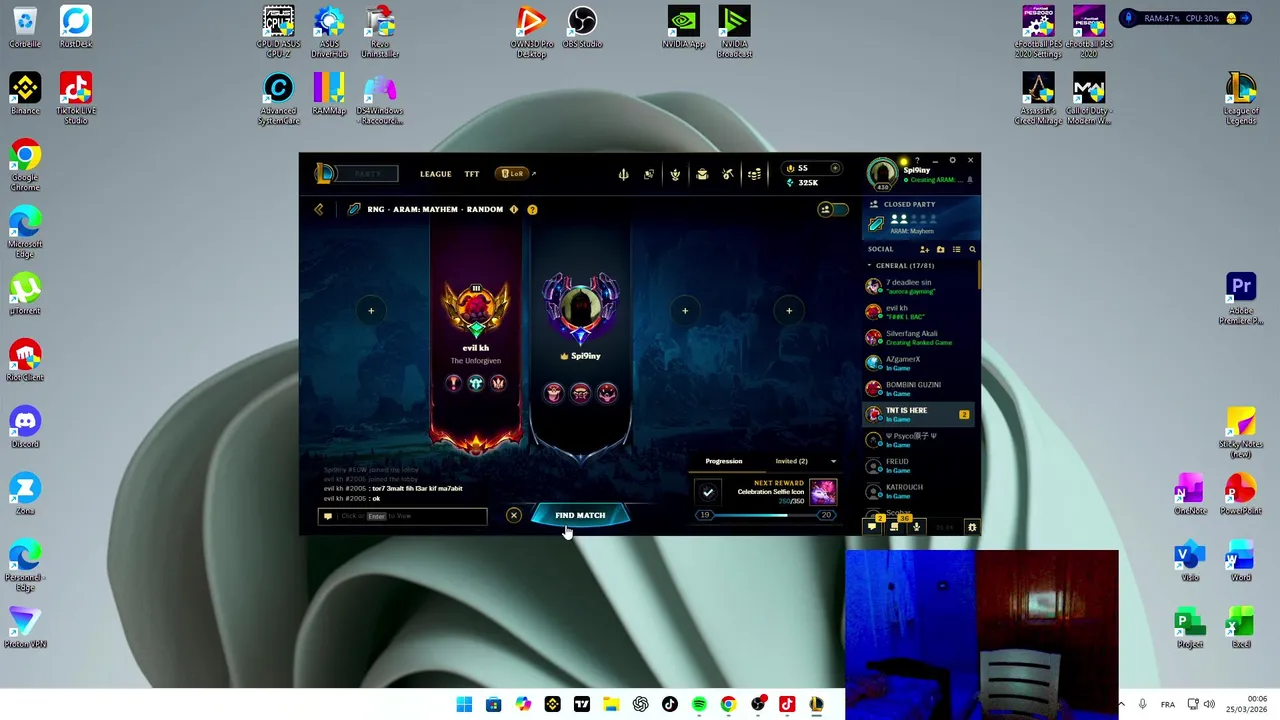
Task: Click the CLOSED PARTY header in Social panel
Action: [909, 204]
